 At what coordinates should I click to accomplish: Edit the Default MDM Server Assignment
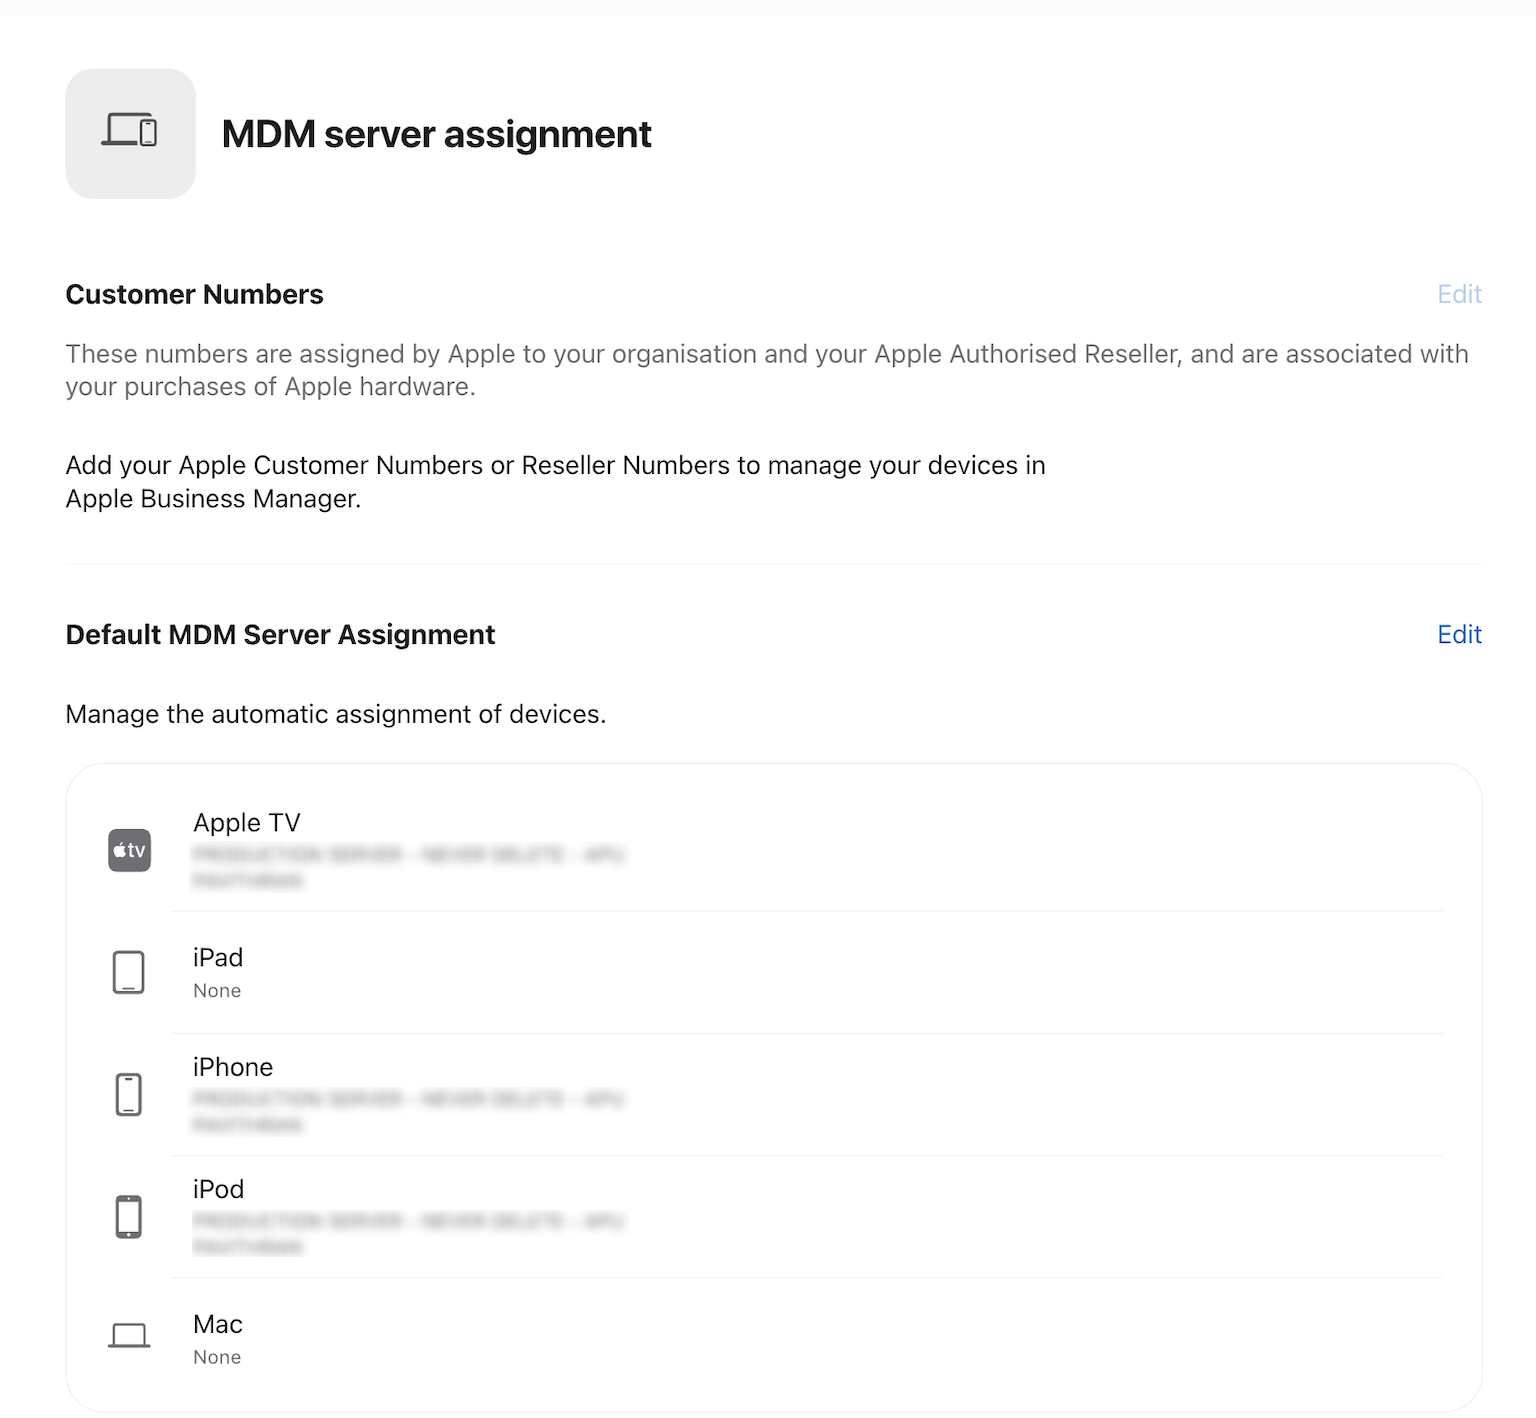[1459, 634]
